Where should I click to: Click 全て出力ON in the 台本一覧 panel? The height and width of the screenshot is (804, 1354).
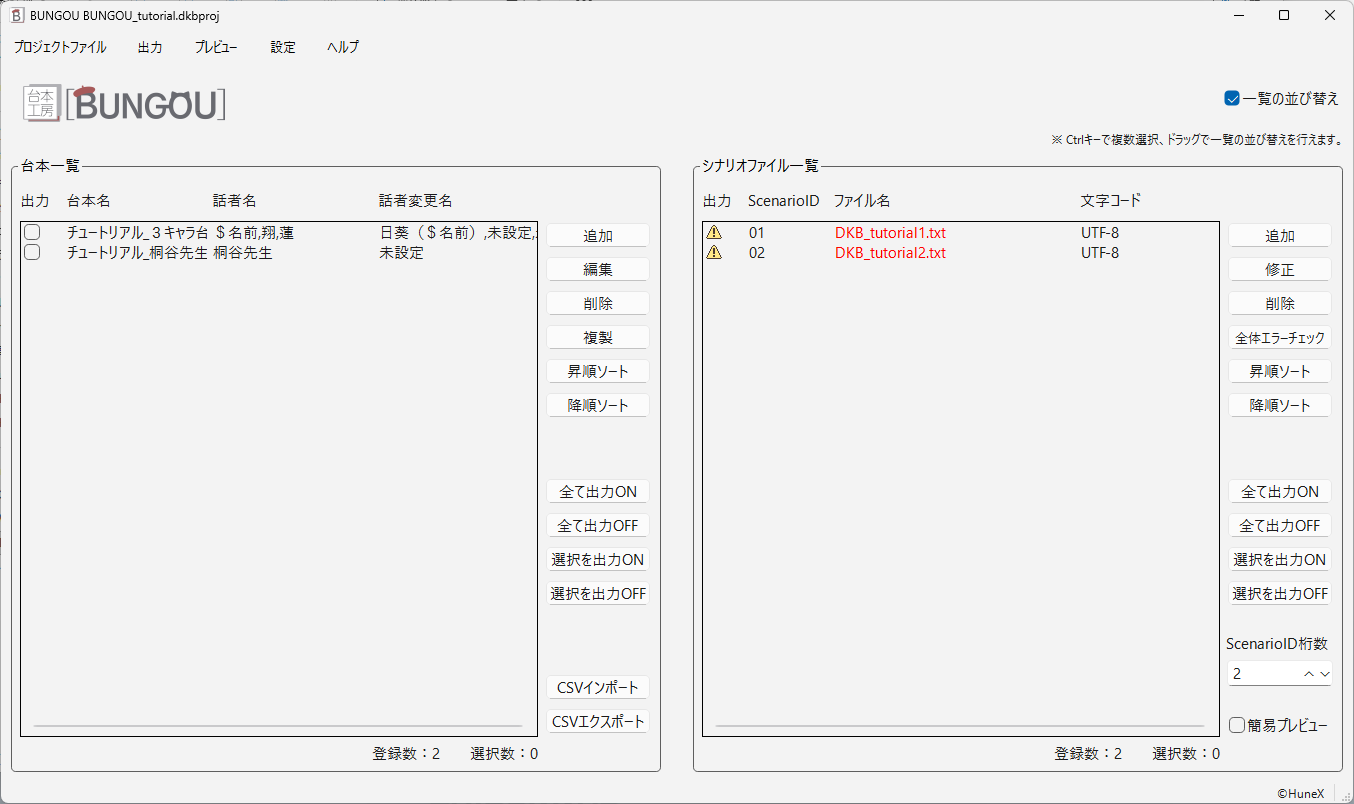597,491
